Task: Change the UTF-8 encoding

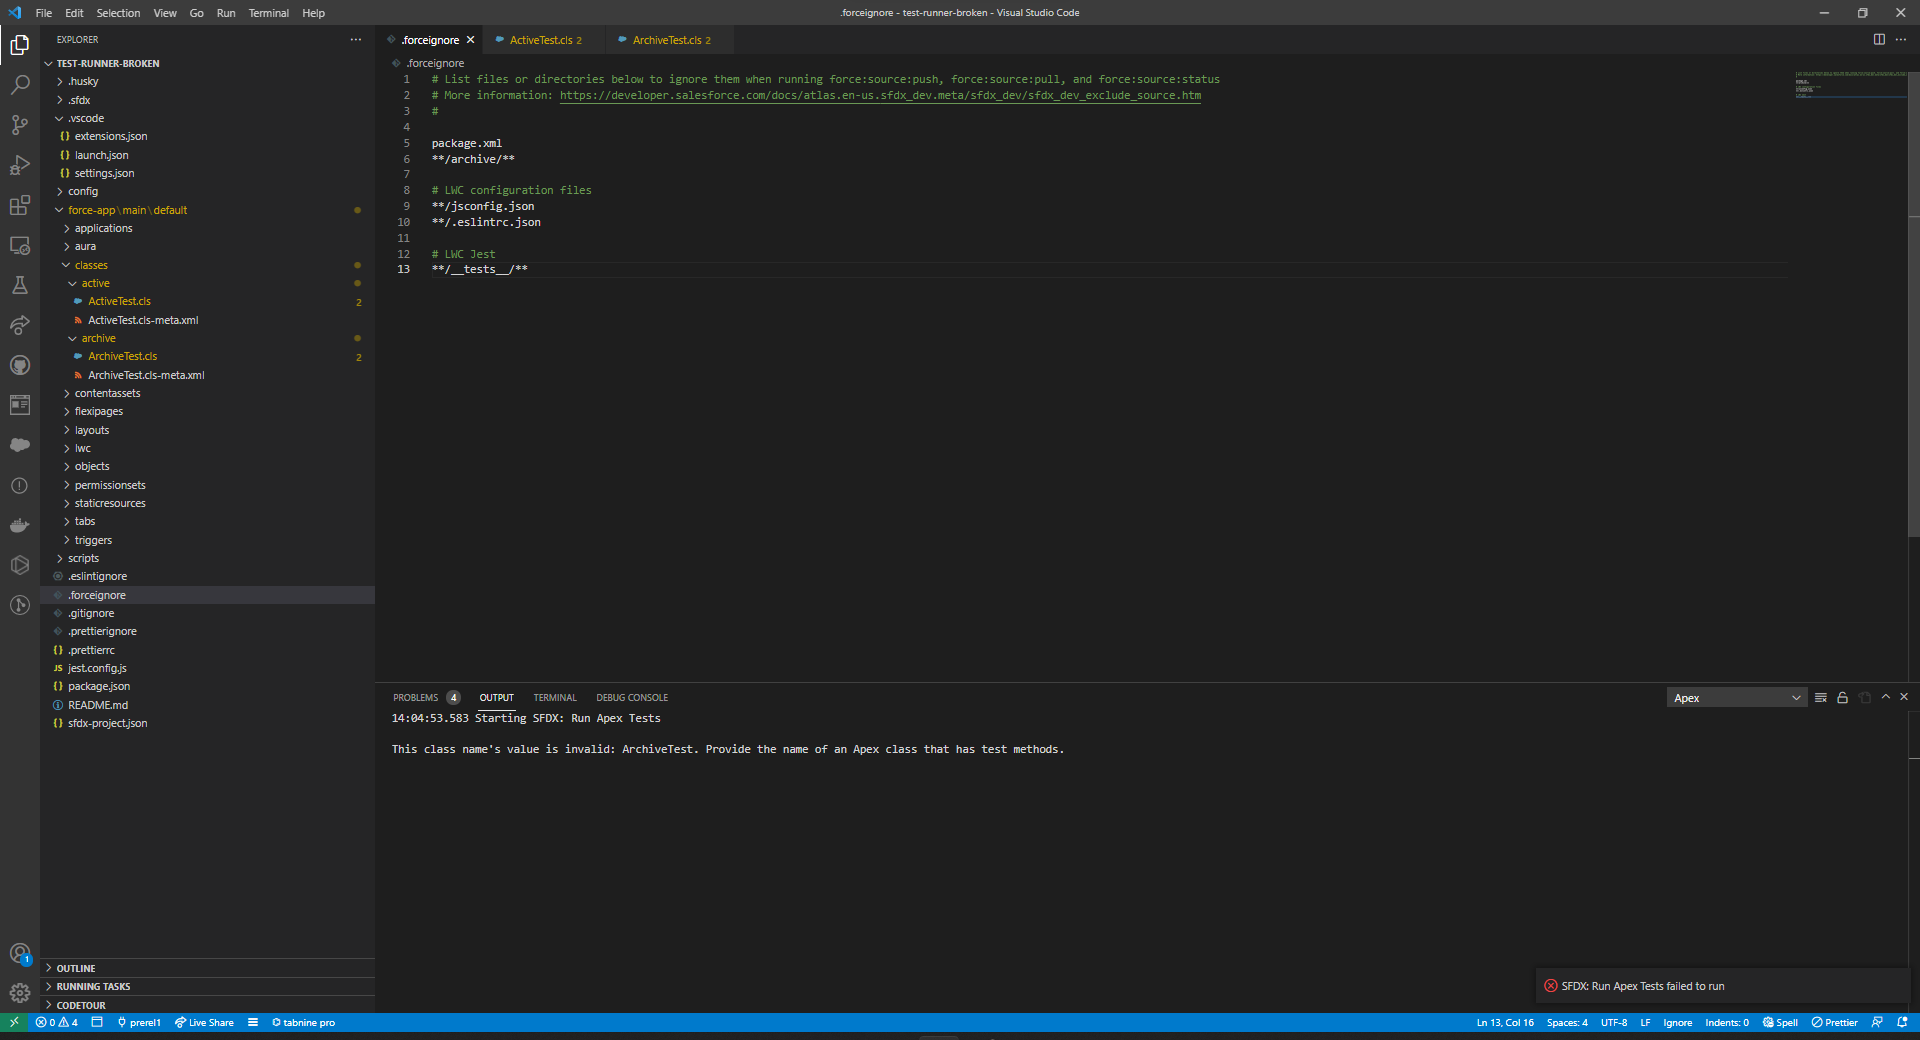Action: tap(1614, 1022)
